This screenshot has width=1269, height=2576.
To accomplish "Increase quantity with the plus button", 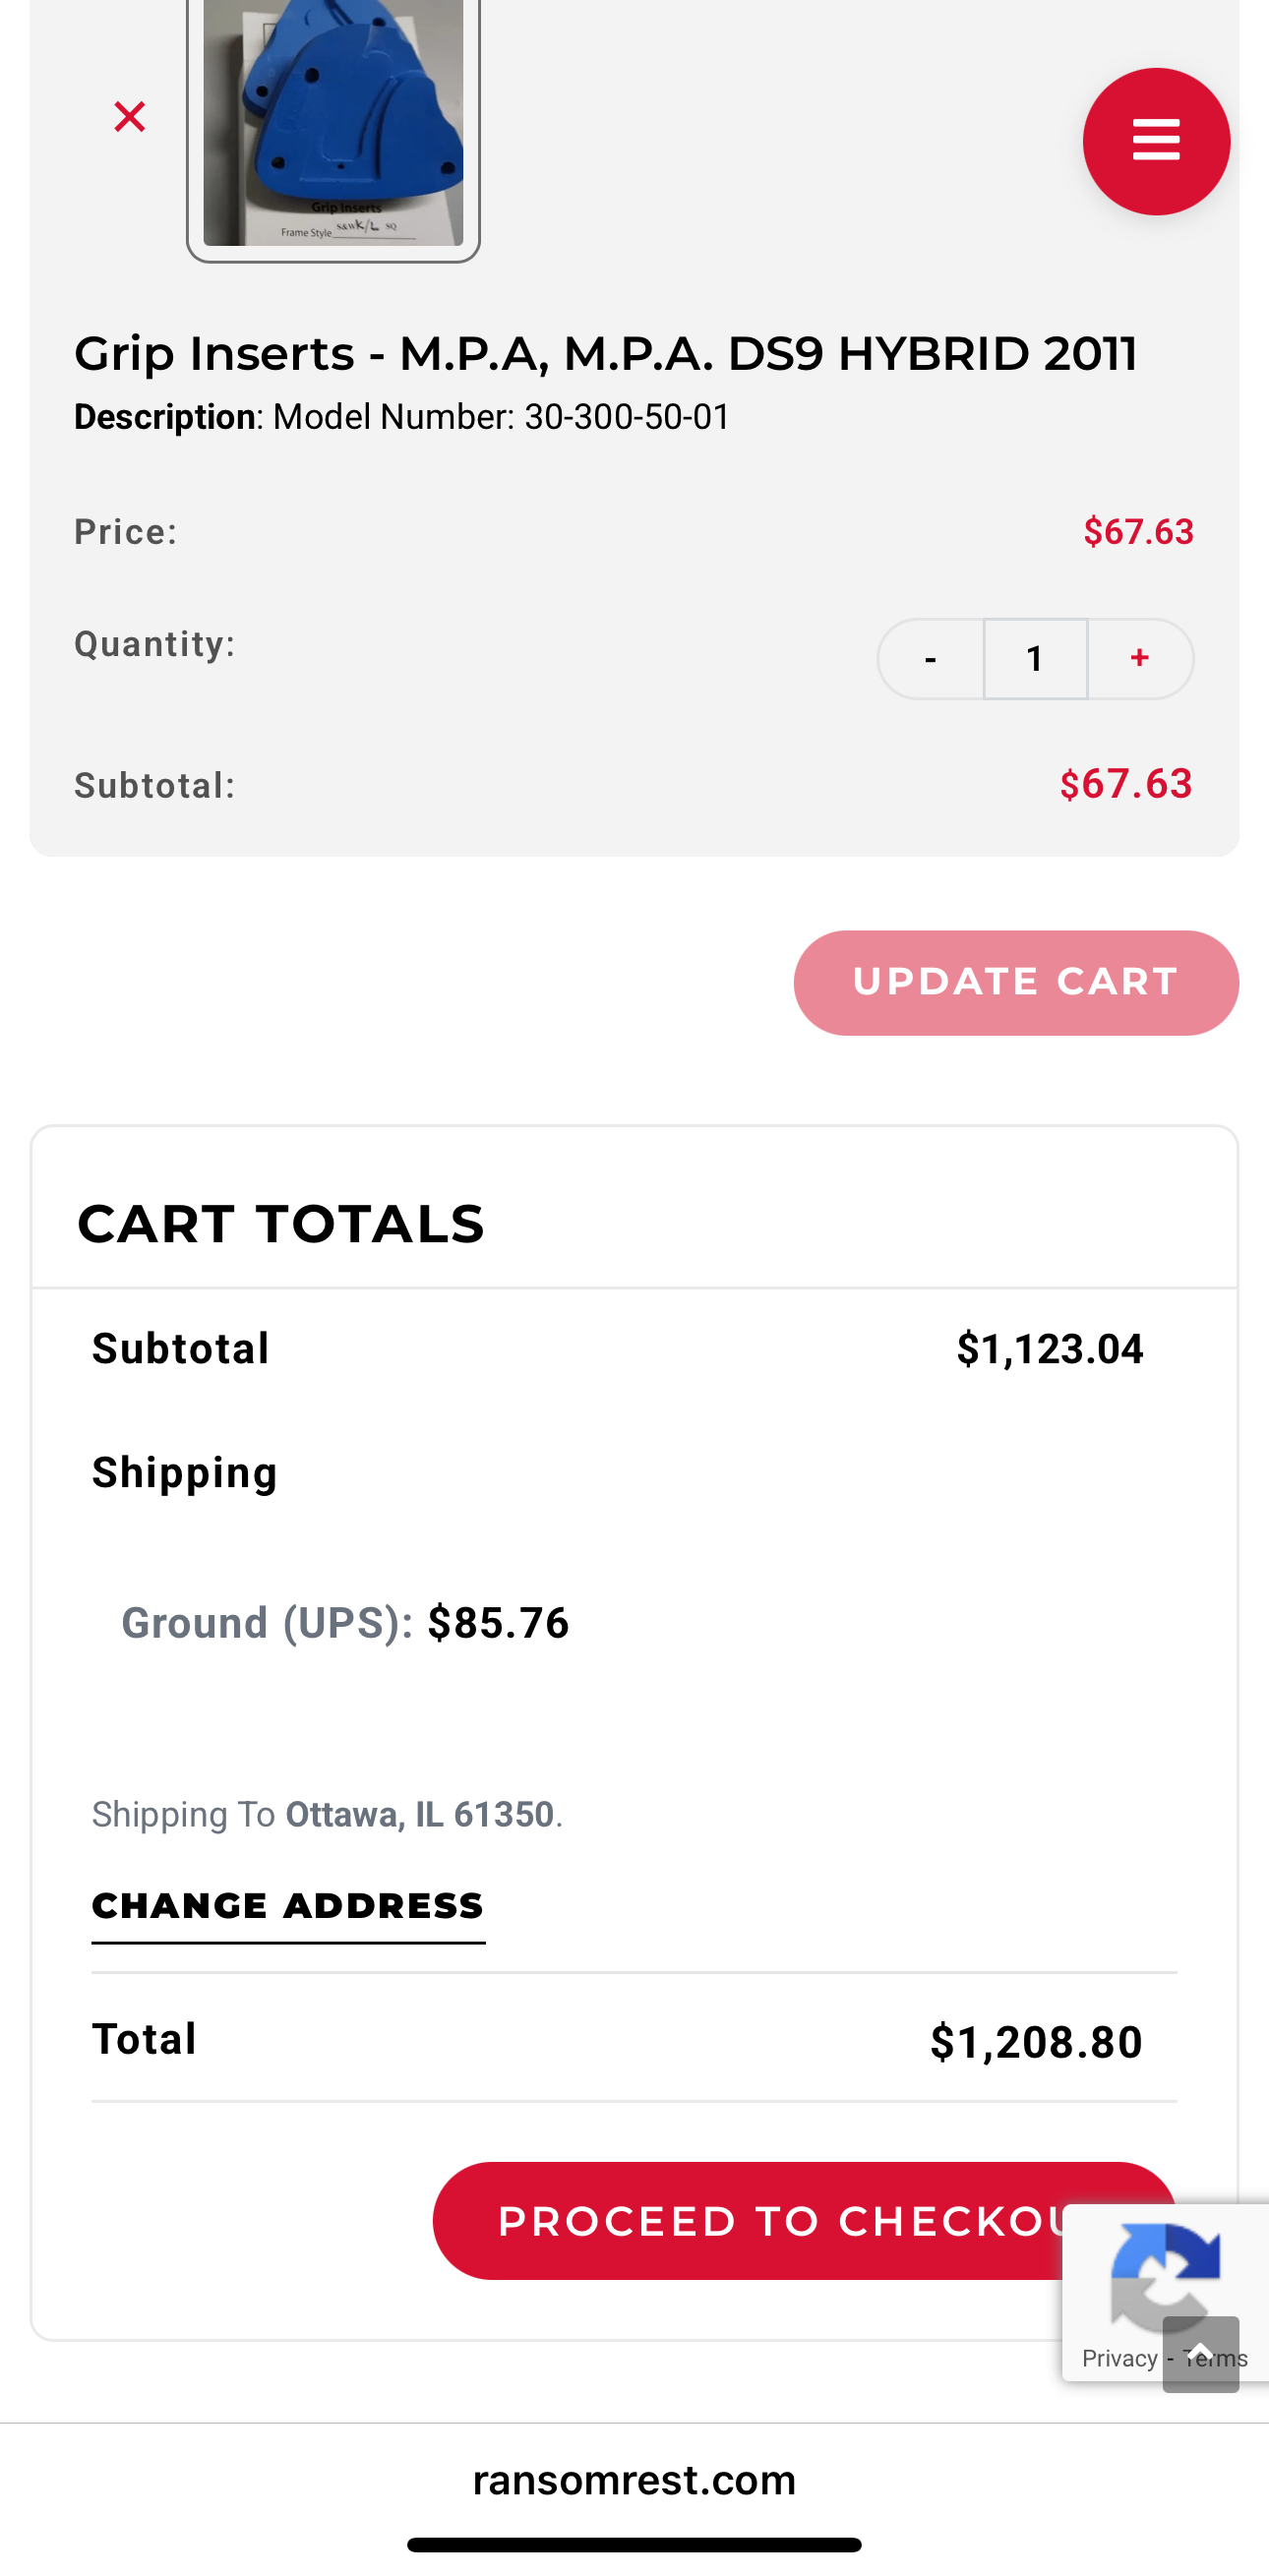I will coord(1140,659).
